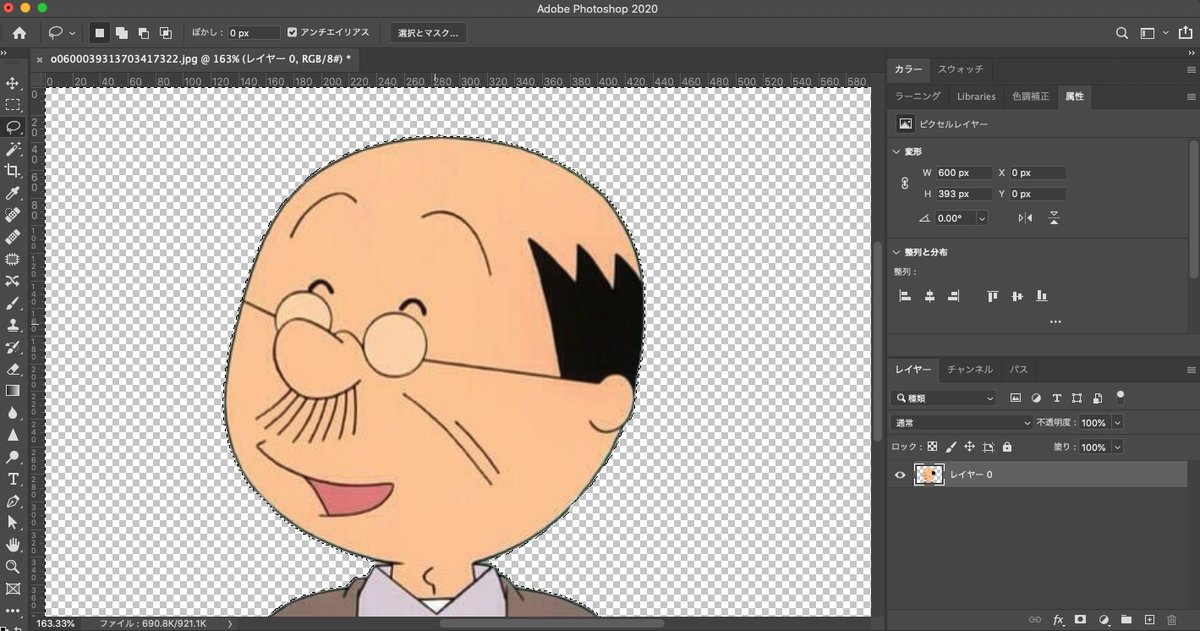Click the flip vertical icon in Properties
Viewport: 1200px width, 631px height.
tap(1054, 218)
